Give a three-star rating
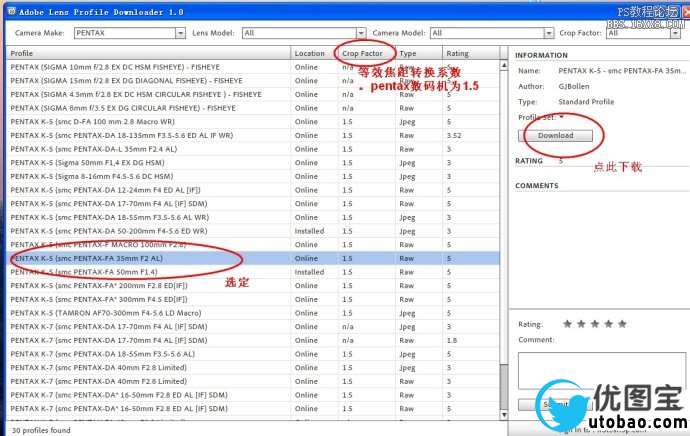The width and height of the screenshot is (690, 436). [595, 324]
